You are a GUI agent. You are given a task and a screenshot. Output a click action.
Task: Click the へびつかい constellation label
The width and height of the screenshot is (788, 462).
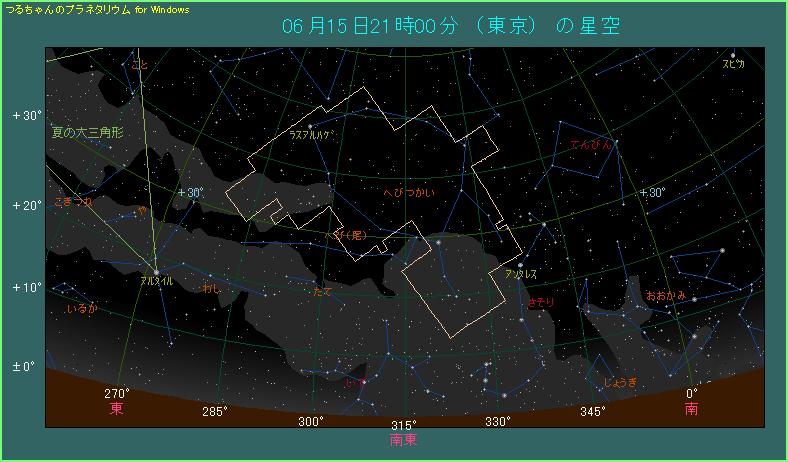[408, 193]
